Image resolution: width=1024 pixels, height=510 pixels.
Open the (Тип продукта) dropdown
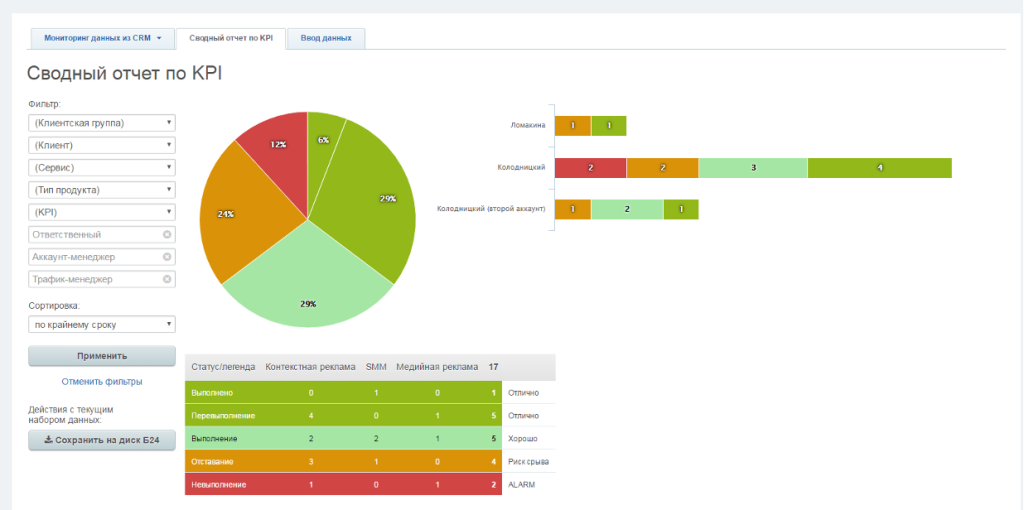(x=102, y=190)
